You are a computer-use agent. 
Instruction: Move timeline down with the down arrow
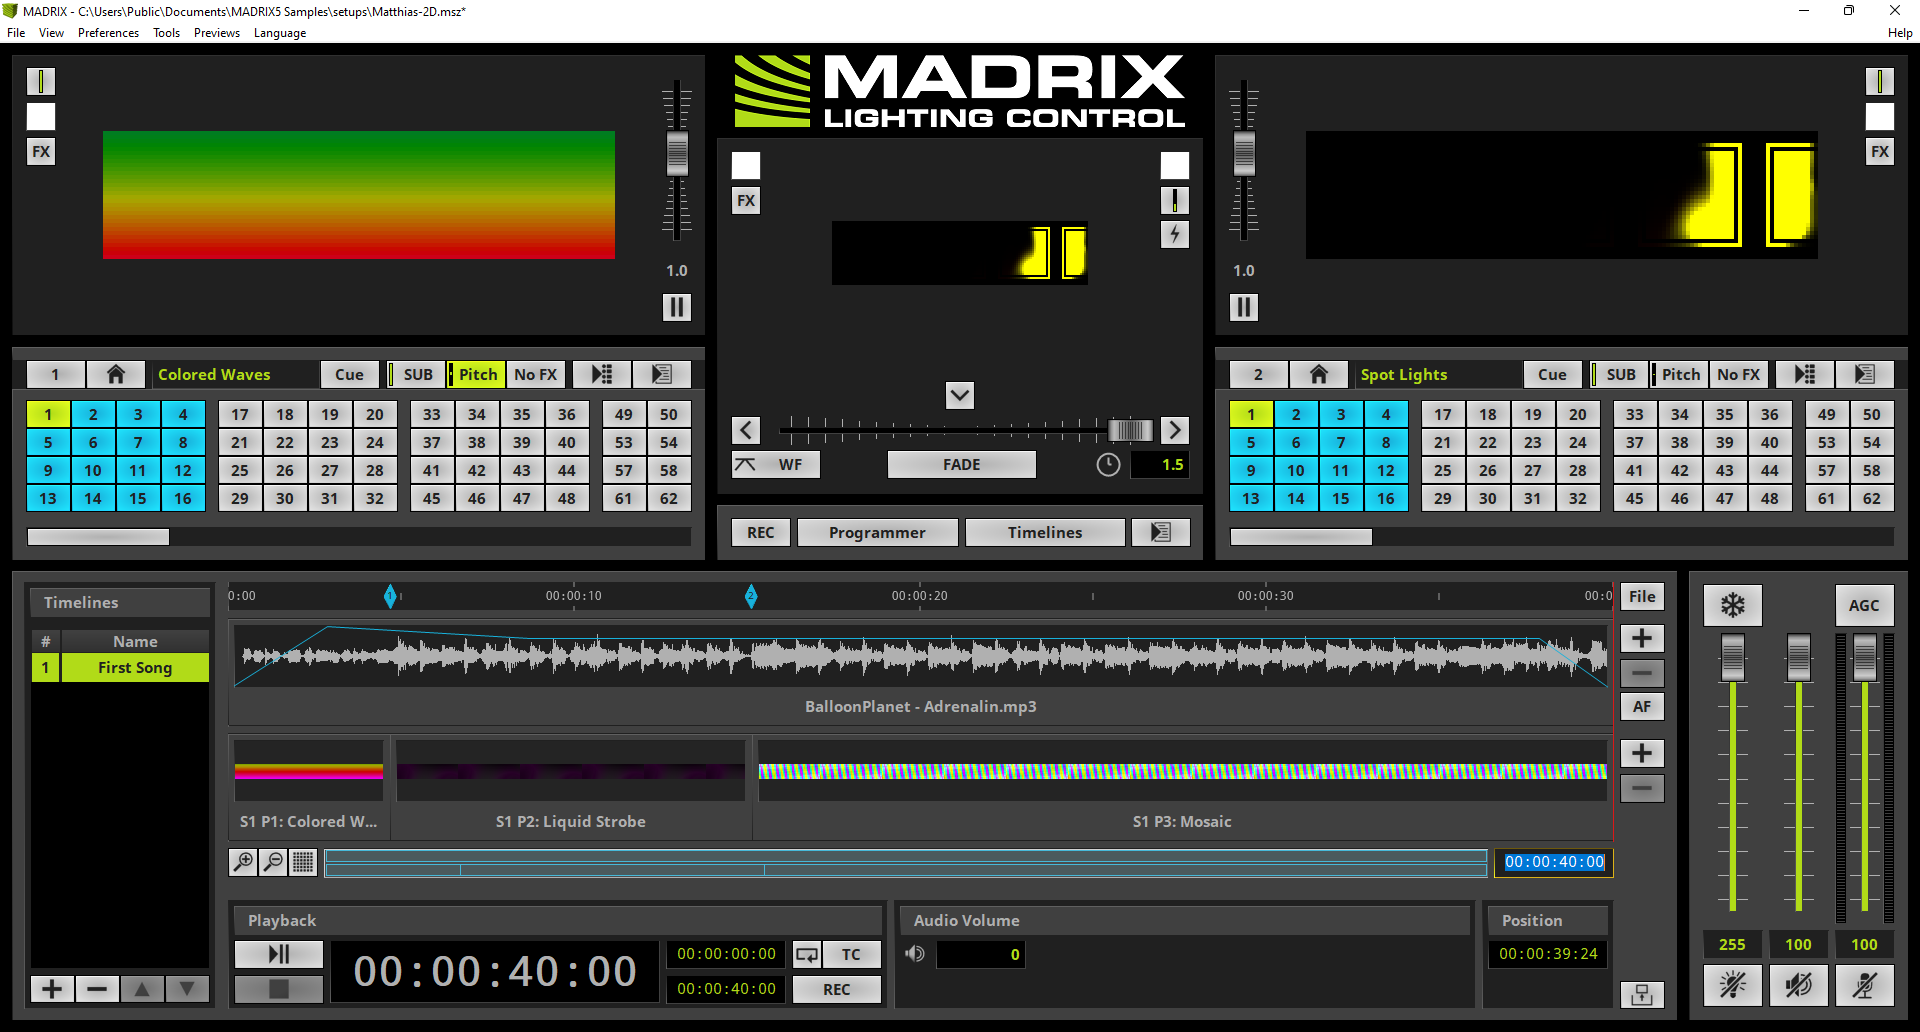(187, 990)
